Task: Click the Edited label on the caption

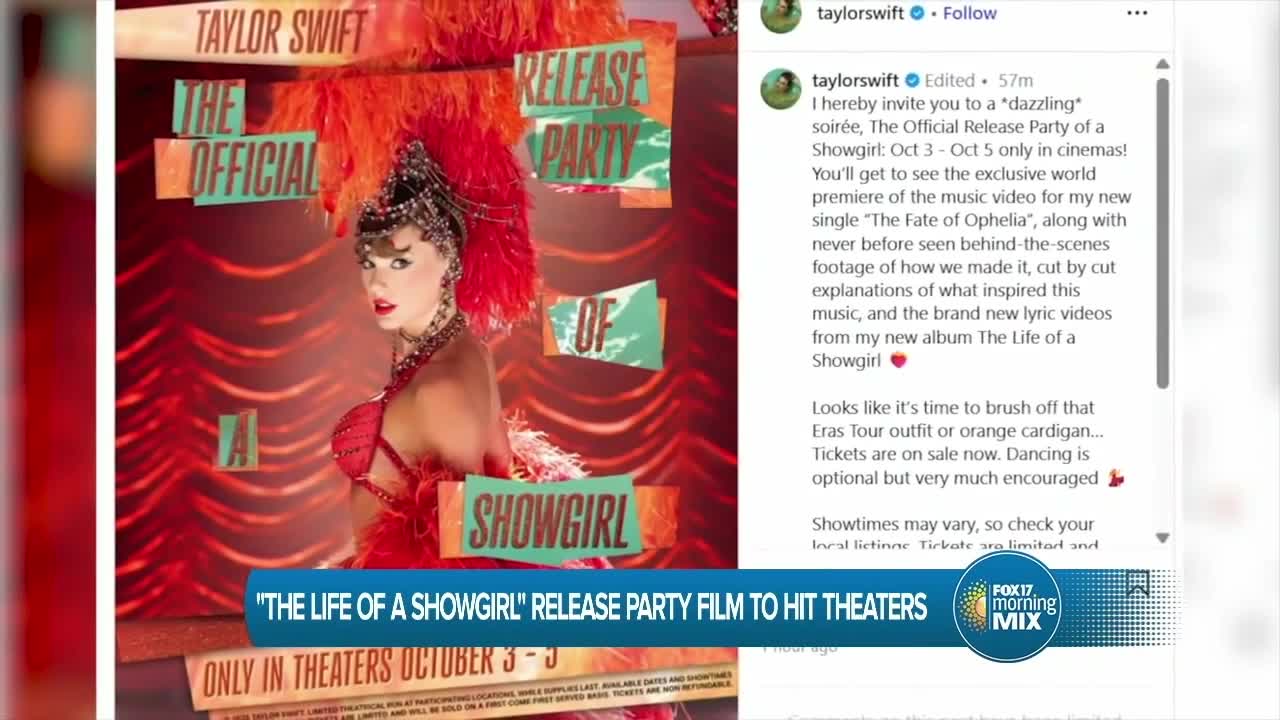Action: (949, 81)
